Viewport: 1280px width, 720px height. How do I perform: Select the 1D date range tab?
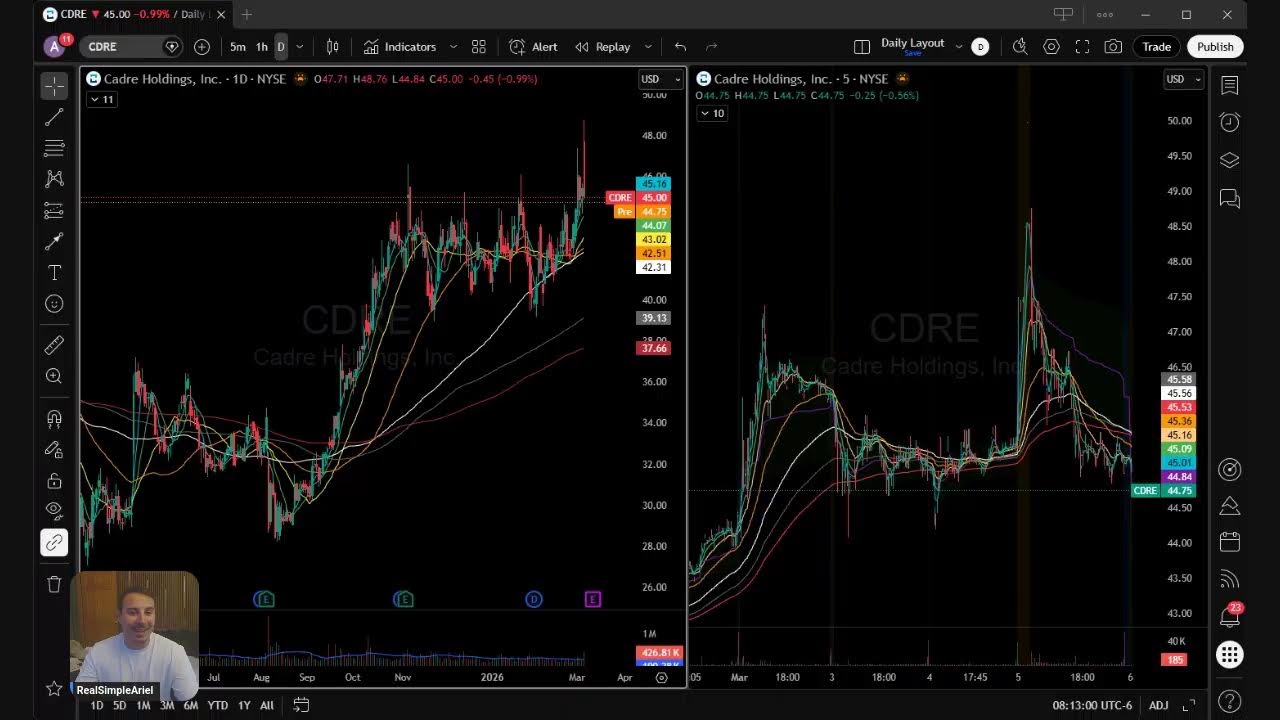96,705
